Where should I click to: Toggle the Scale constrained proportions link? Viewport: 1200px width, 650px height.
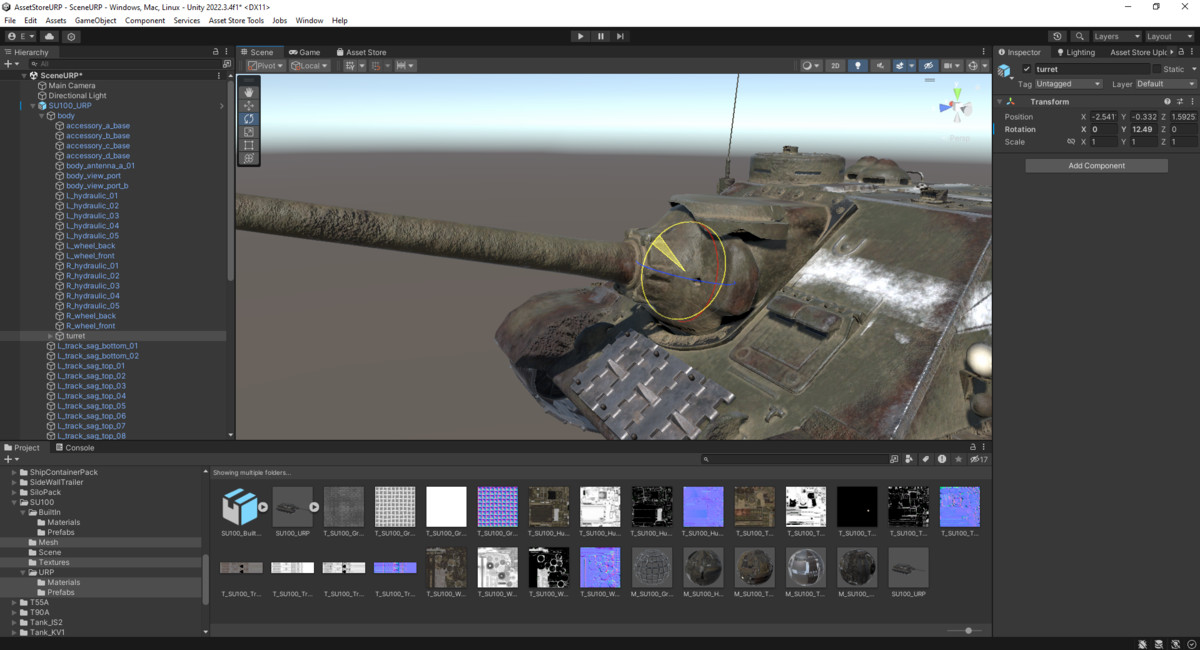[1071, 142]
